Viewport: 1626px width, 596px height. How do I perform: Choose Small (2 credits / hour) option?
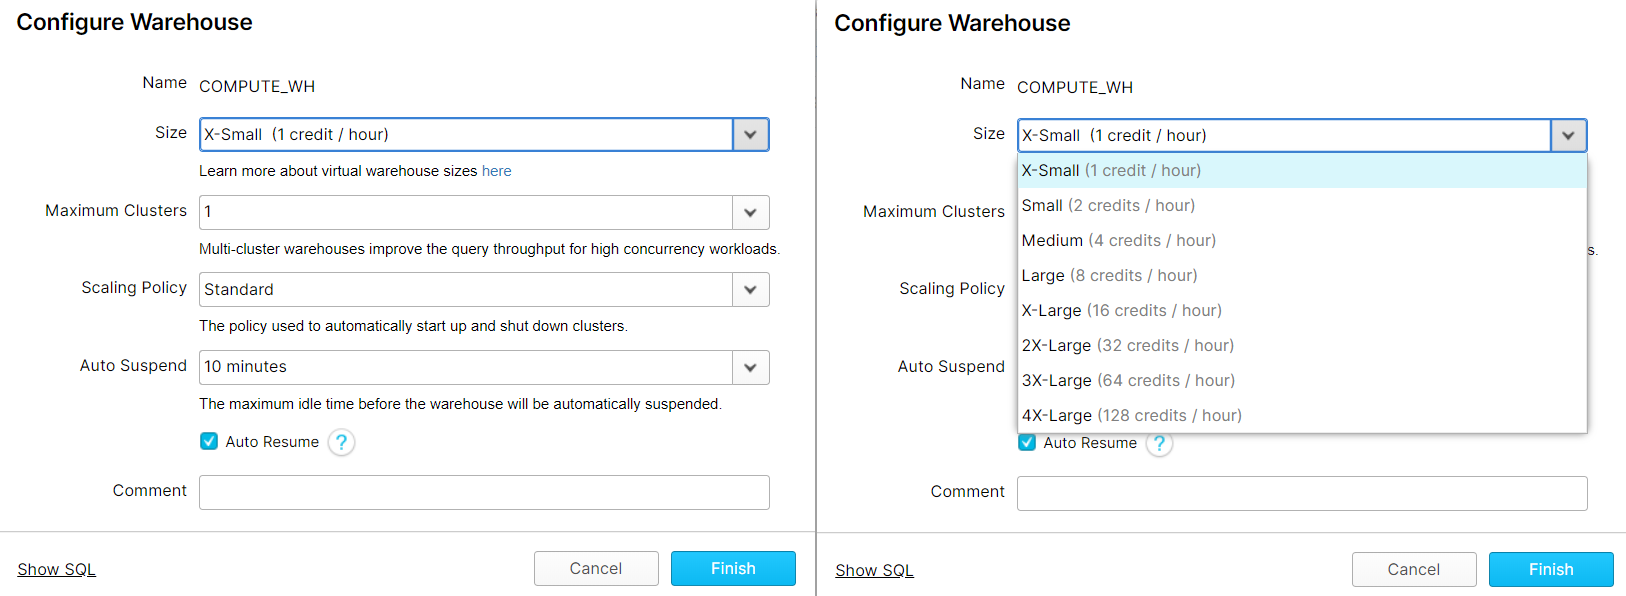[1108, 206]
